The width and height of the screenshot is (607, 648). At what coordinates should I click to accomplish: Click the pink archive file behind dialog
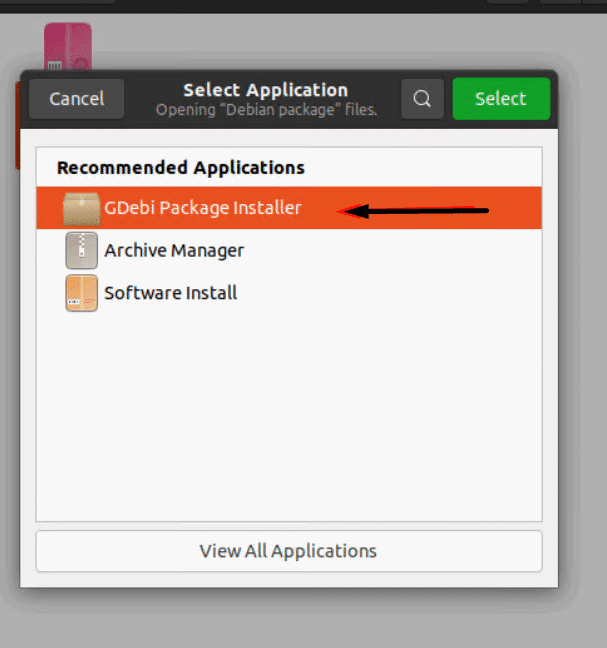[x=68, y=46]
